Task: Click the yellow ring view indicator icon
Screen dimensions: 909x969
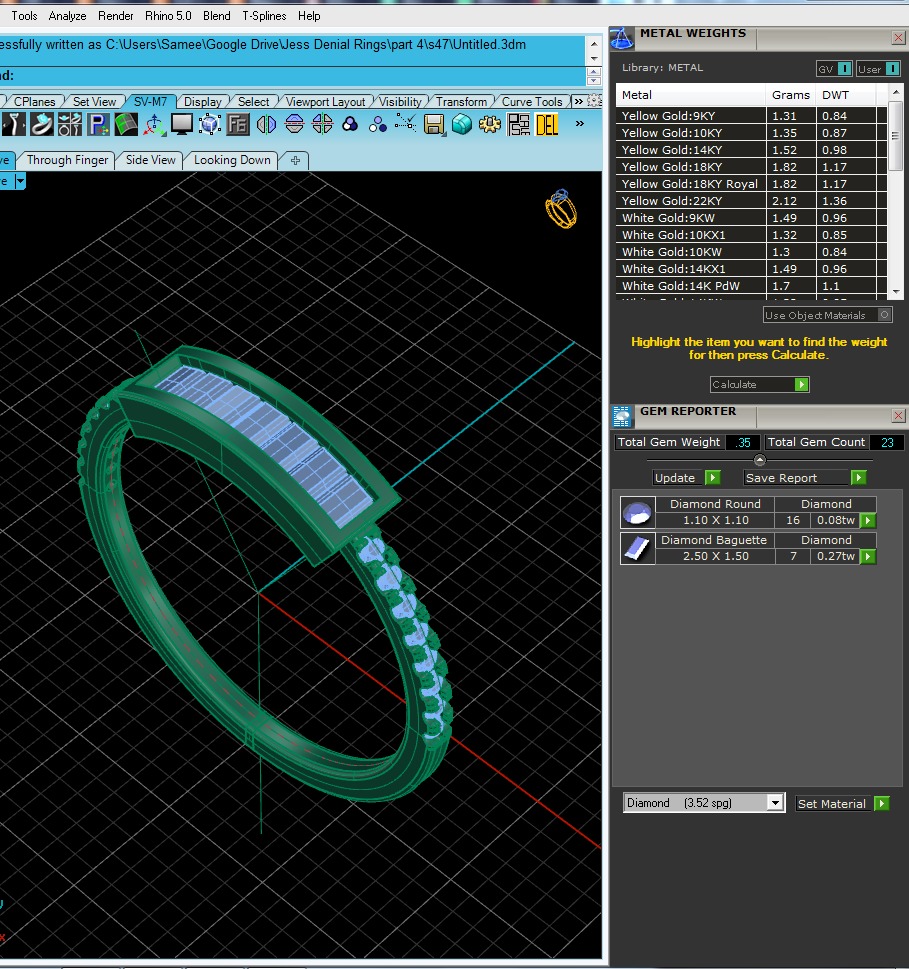Action: 561,209
